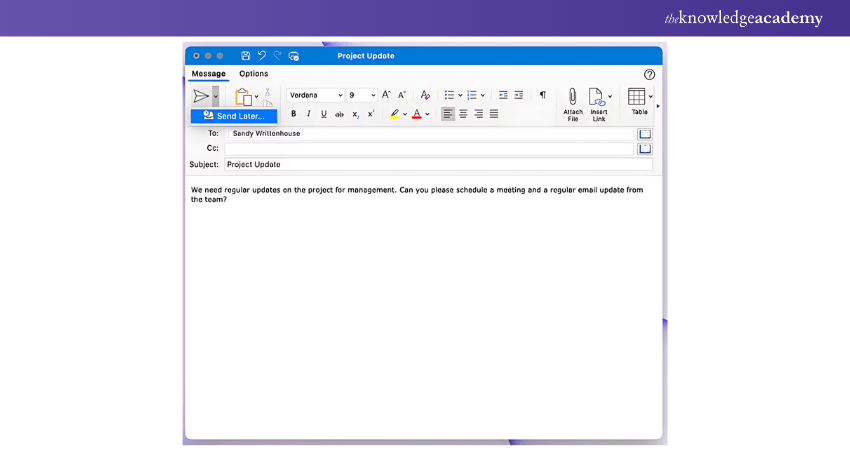Toggle italic formatting
The height and width of the screenshot is (450, 850).
point(308,114)
